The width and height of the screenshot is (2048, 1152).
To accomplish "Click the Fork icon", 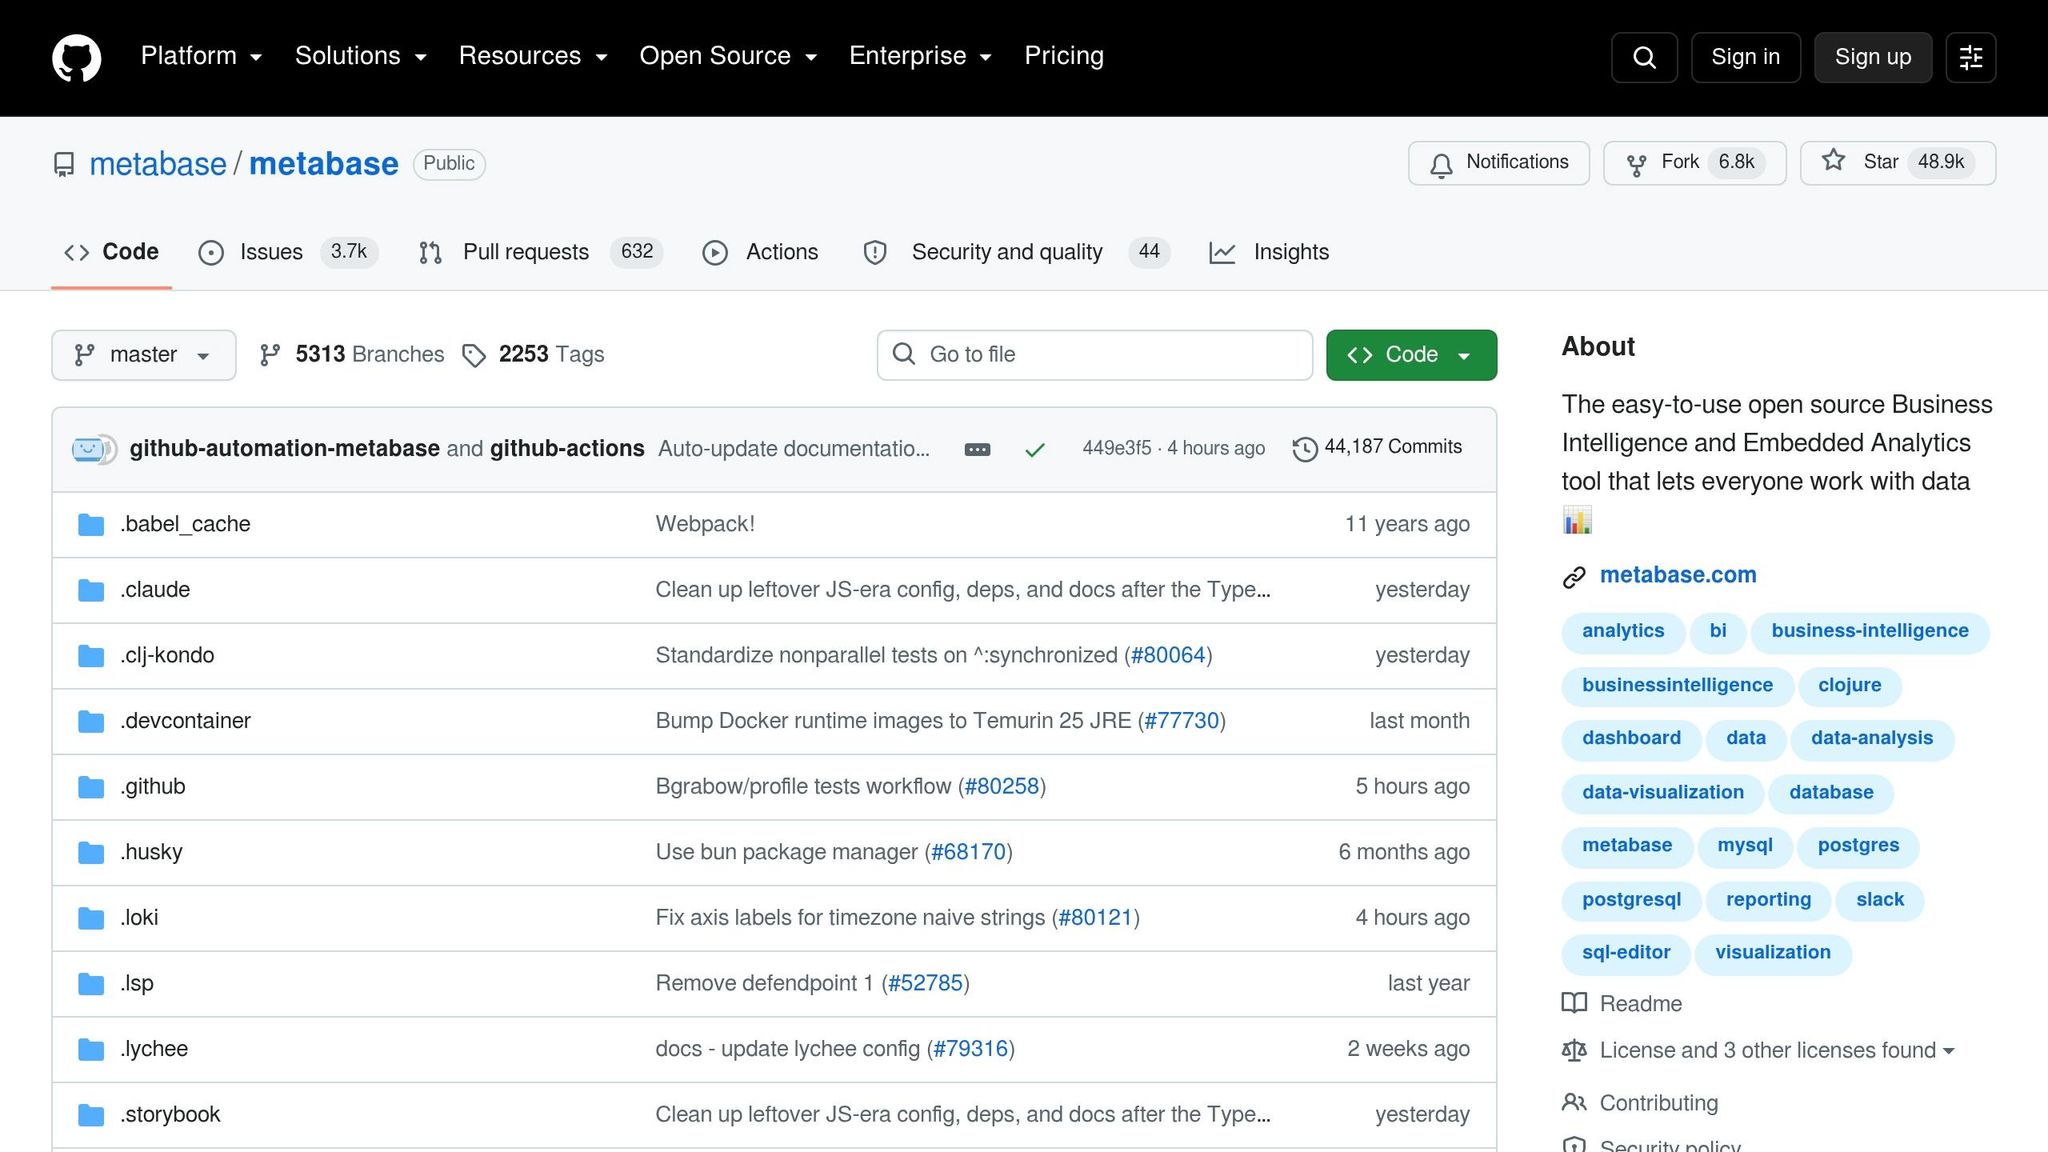I will pos(1636,164).
